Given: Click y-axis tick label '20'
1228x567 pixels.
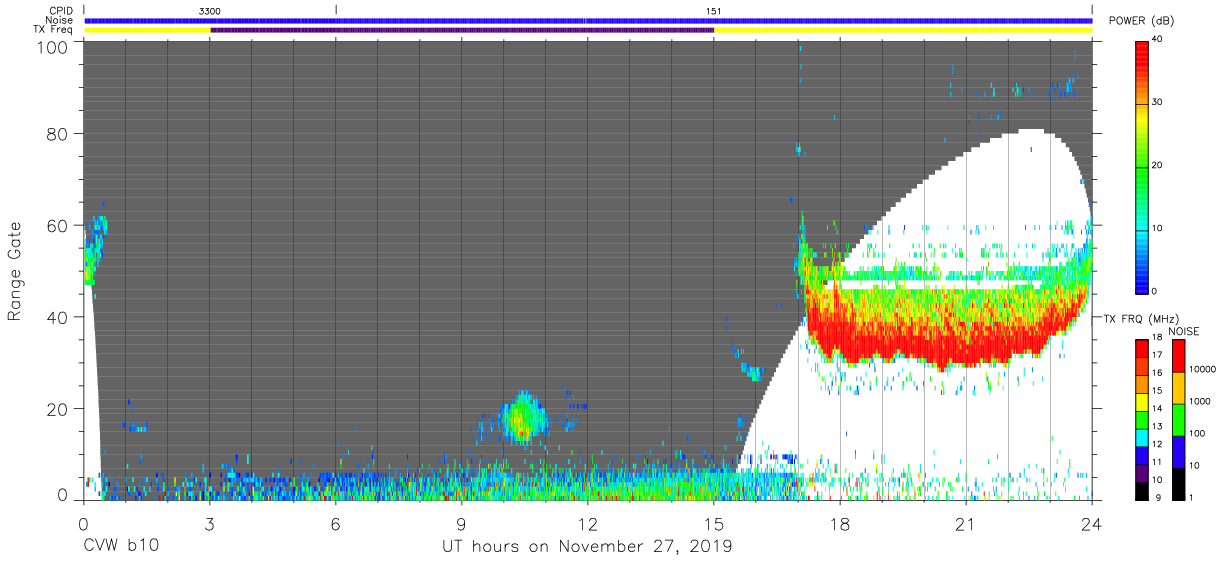Looking at the screenshot, I should [x=58, y=408].
